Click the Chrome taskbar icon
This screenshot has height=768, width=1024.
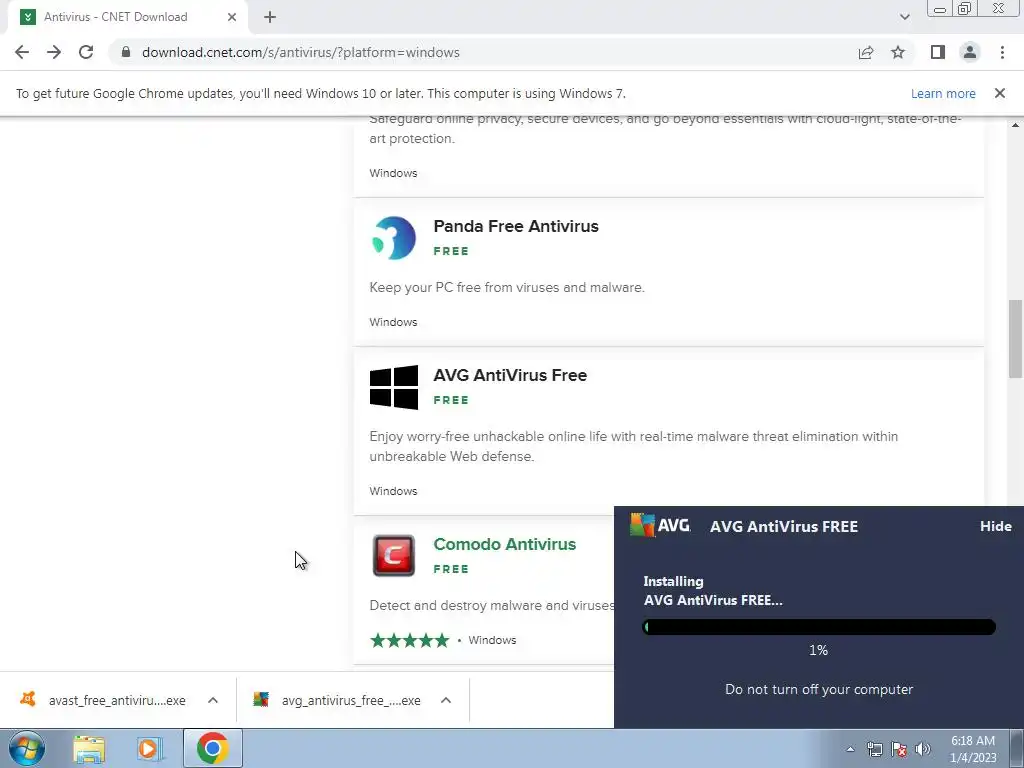(212, 748)
